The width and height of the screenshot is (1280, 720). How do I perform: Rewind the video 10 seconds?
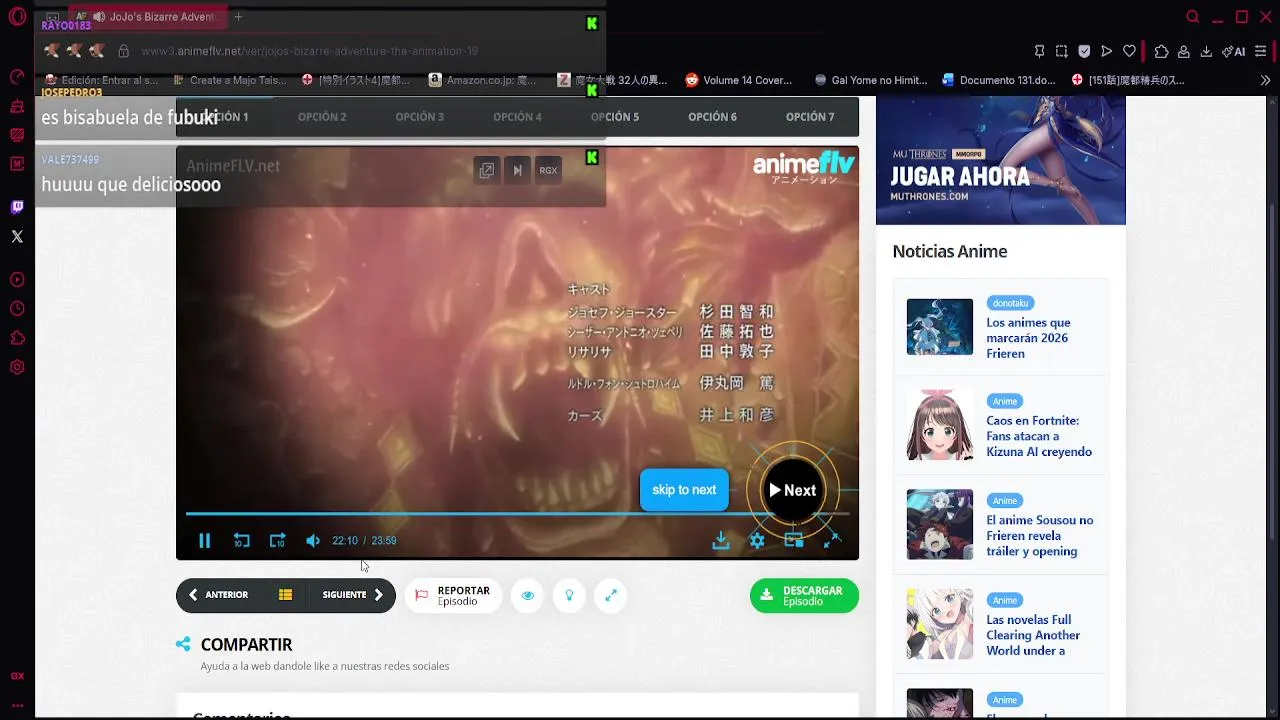241,541
